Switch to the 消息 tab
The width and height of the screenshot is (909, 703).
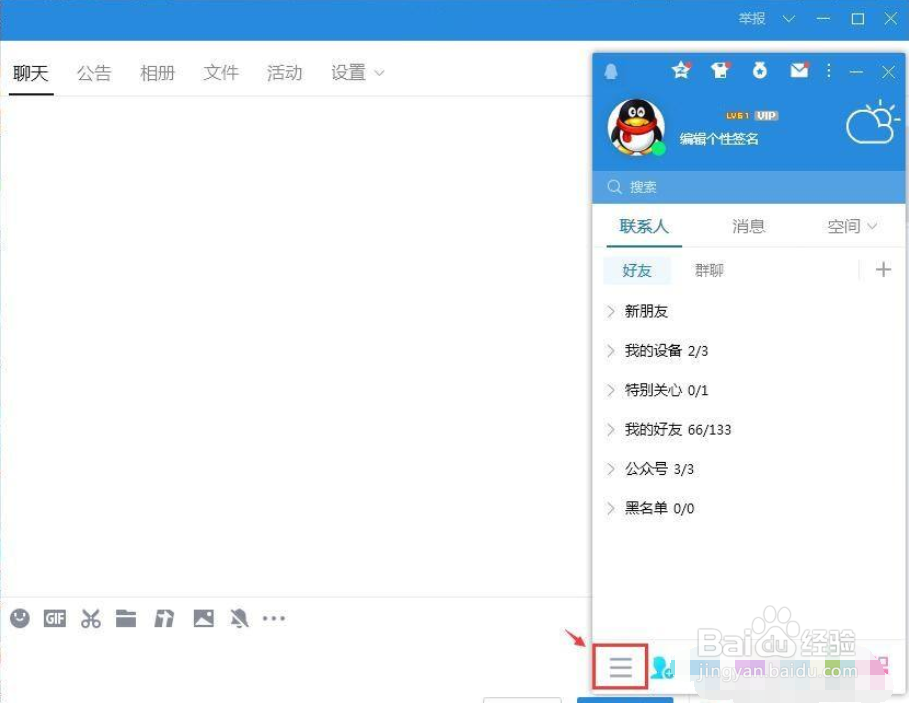[x=748, y=226]
